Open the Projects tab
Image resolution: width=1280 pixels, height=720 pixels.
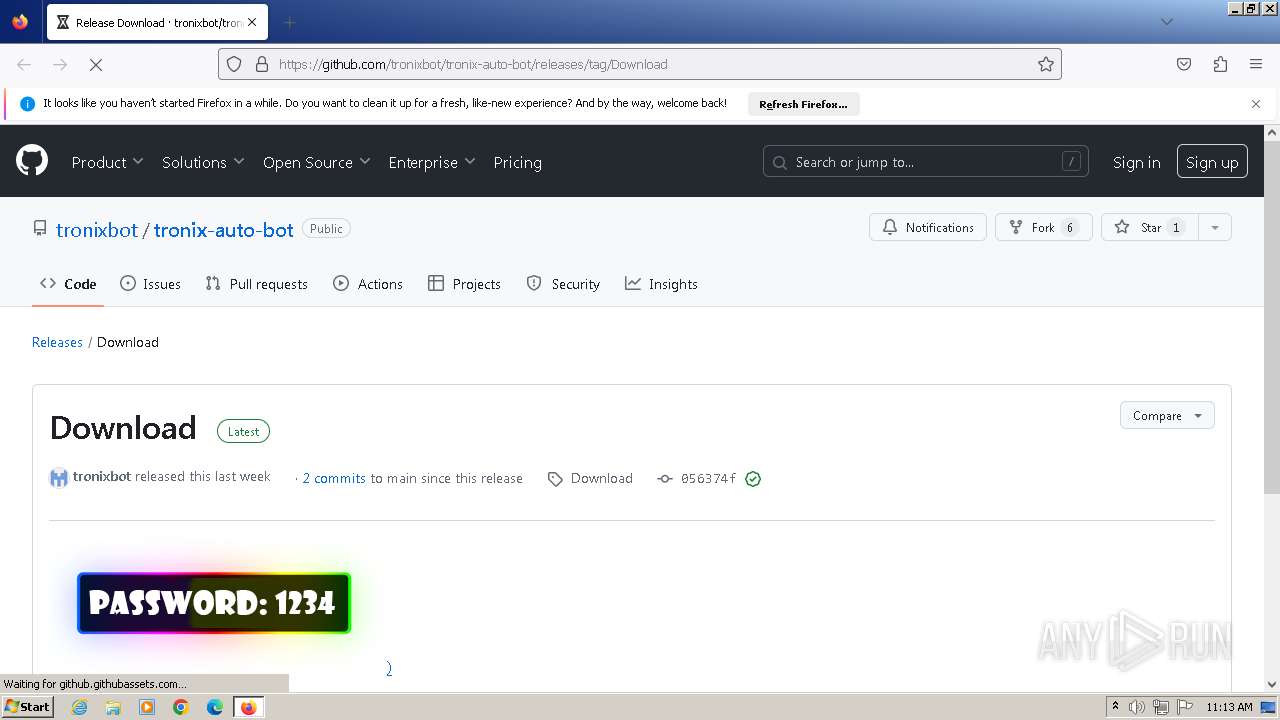pos(464,284)
